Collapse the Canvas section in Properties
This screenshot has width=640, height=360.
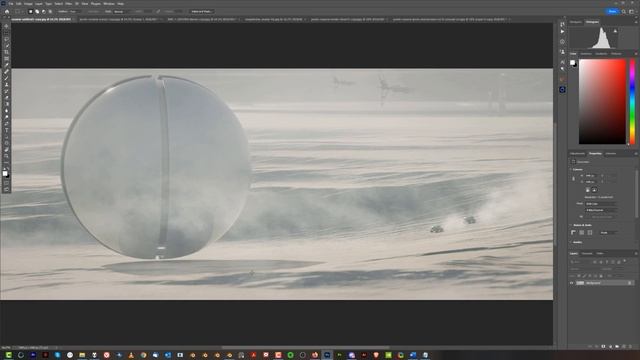[x=571, y=169]
